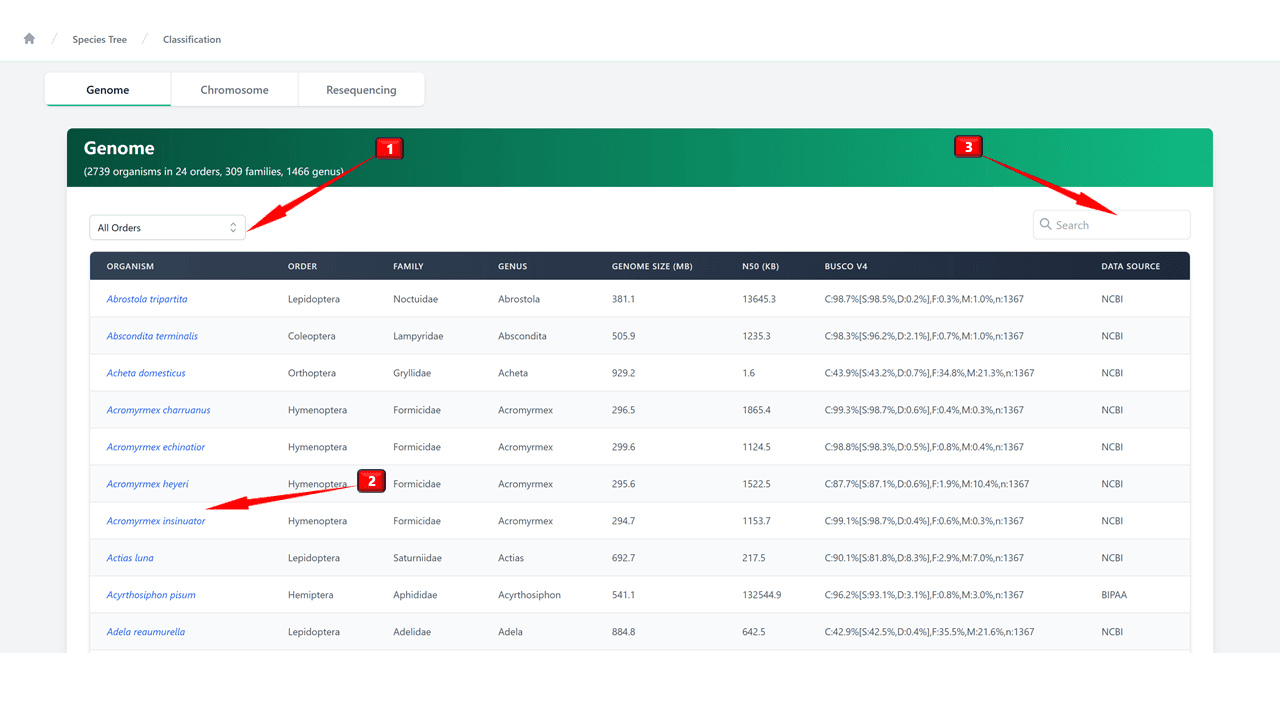The image size is (1280, 720).
Task: Switch to the Chromosome tab
Action: pyautogui.click(x=234, y=90)
